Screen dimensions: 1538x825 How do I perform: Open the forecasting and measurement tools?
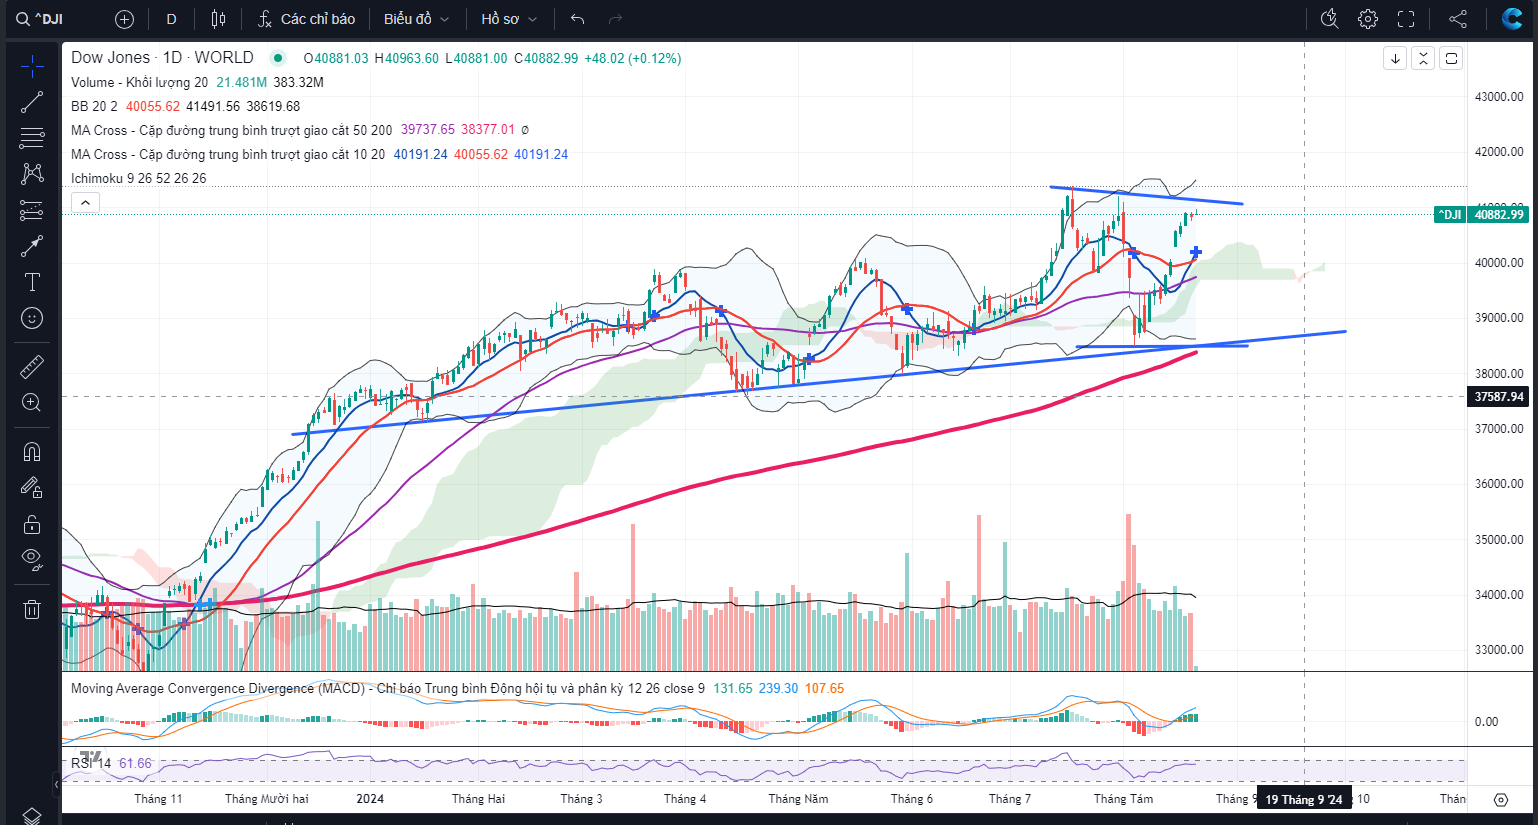click(32, 210)
